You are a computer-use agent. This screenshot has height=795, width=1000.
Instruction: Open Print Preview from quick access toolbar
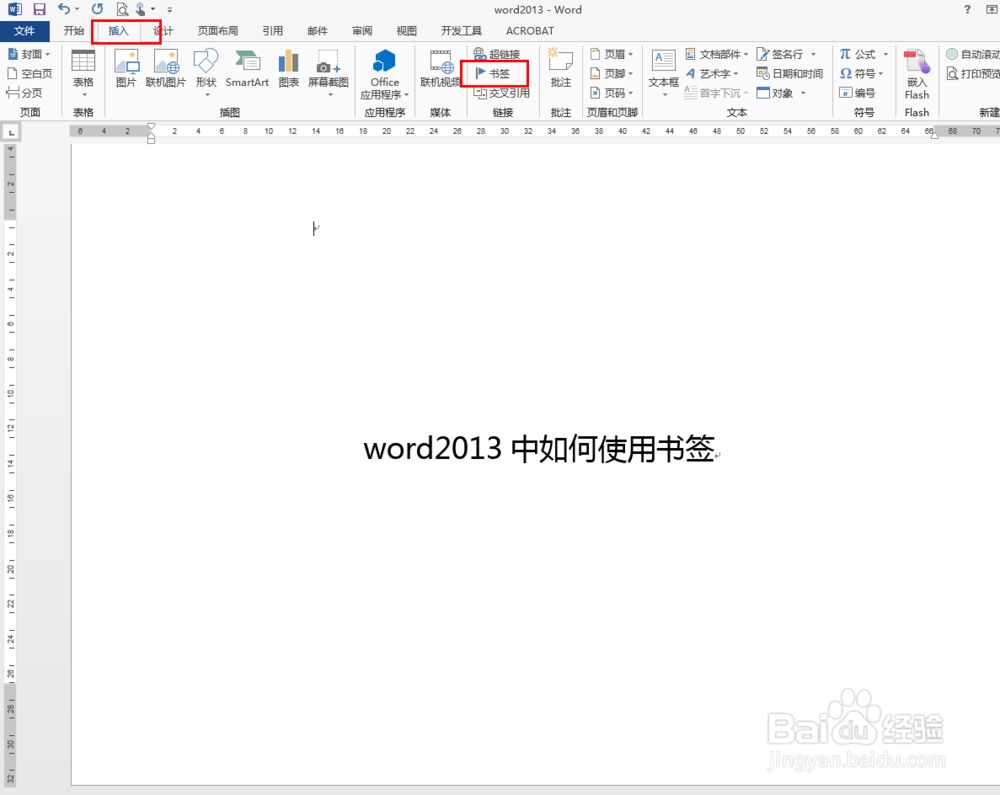(122, 9)
